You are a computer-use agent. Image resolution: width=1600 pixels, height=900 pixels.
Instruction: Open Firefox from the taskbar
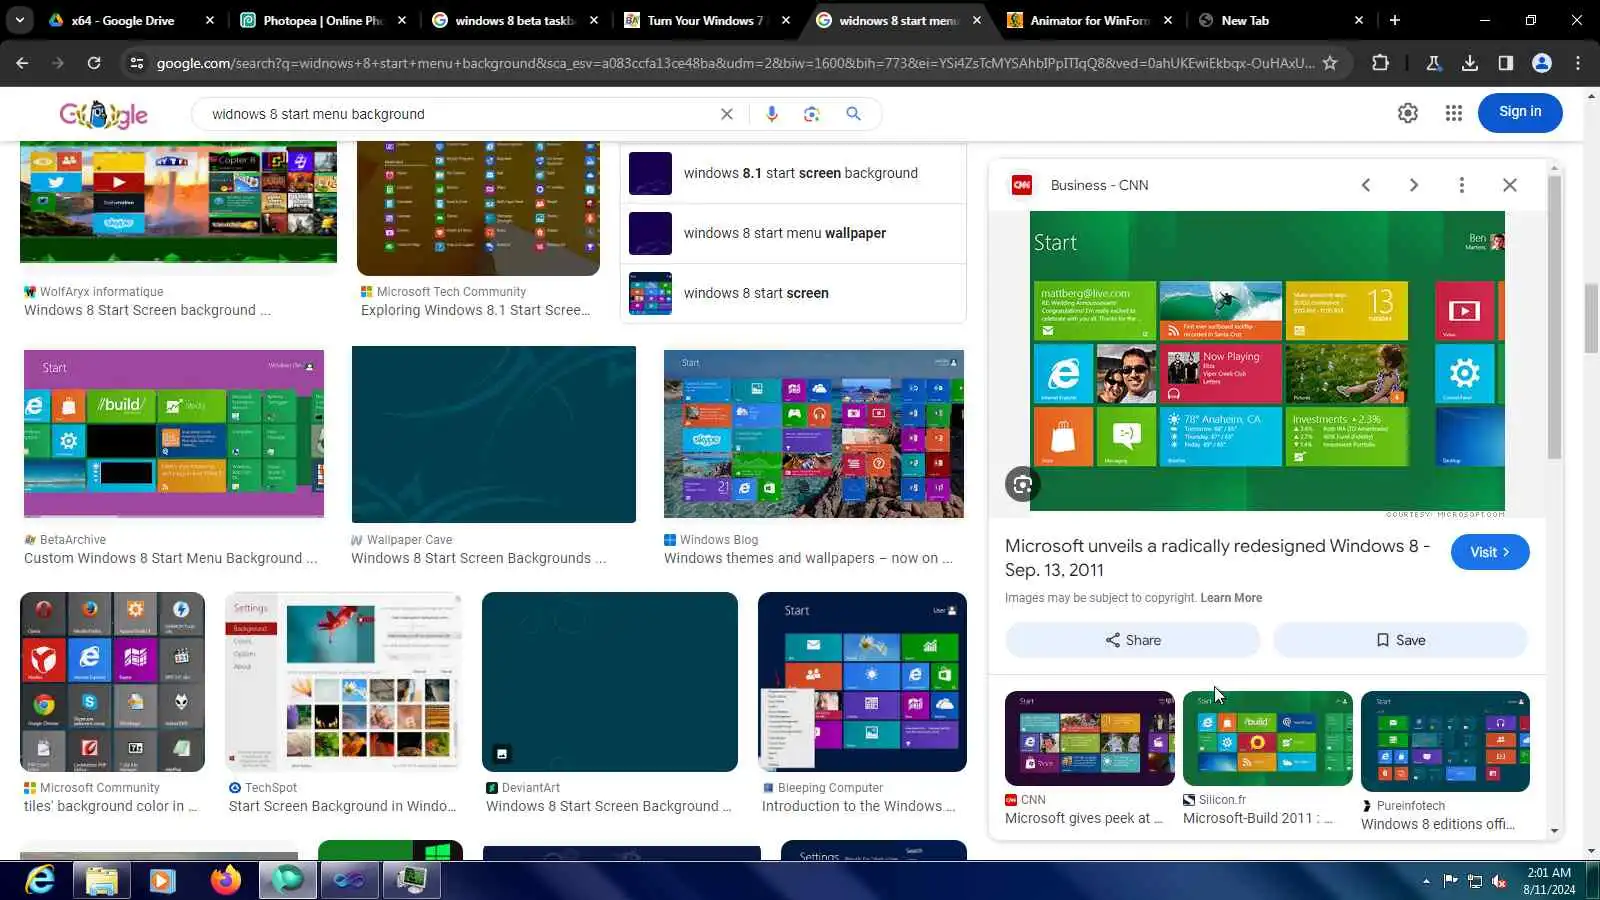(226, 880)
